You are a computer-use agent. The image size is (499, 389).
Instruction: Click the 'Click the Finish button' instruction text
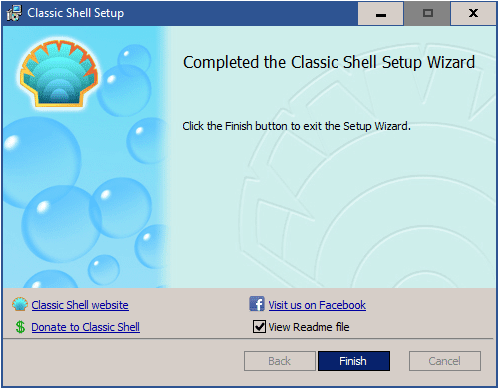point(296,126)
